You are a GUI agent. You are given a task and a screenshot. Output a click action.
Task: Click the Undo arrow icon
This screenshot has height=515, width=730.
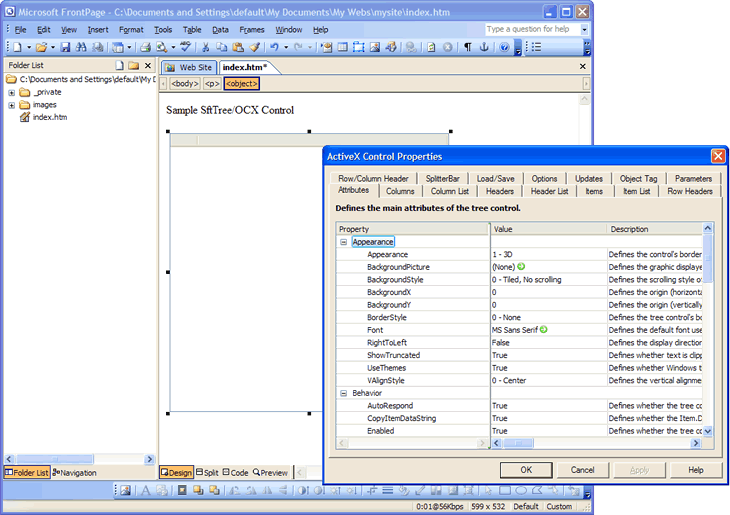click(273, 47)
